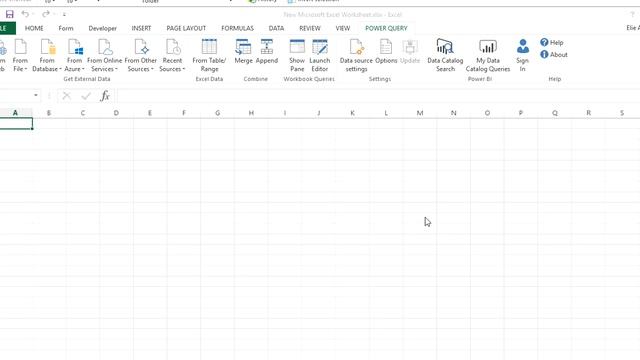This screenshot has height=360, width=640.
Task: Switch to the Form tab
Action: tap(66, 28)
